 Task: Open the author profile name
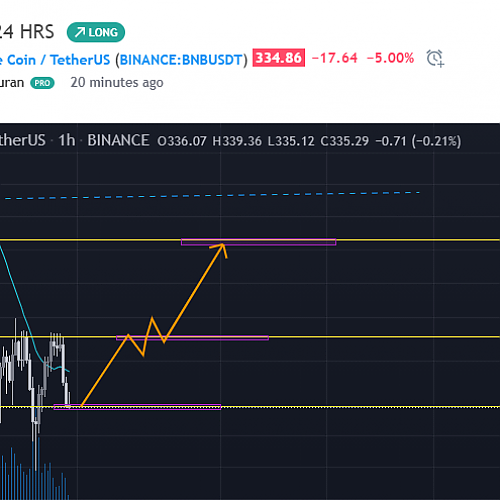(12, 83)
